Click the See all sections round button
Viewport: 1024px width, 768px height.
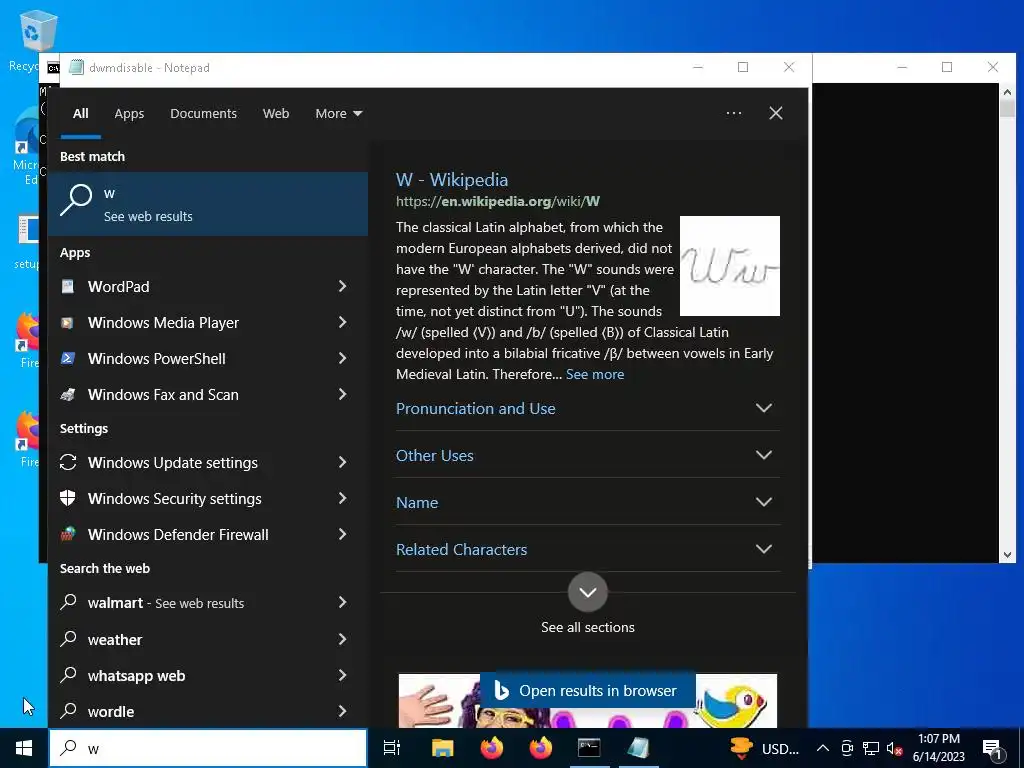tap(588, 592)
